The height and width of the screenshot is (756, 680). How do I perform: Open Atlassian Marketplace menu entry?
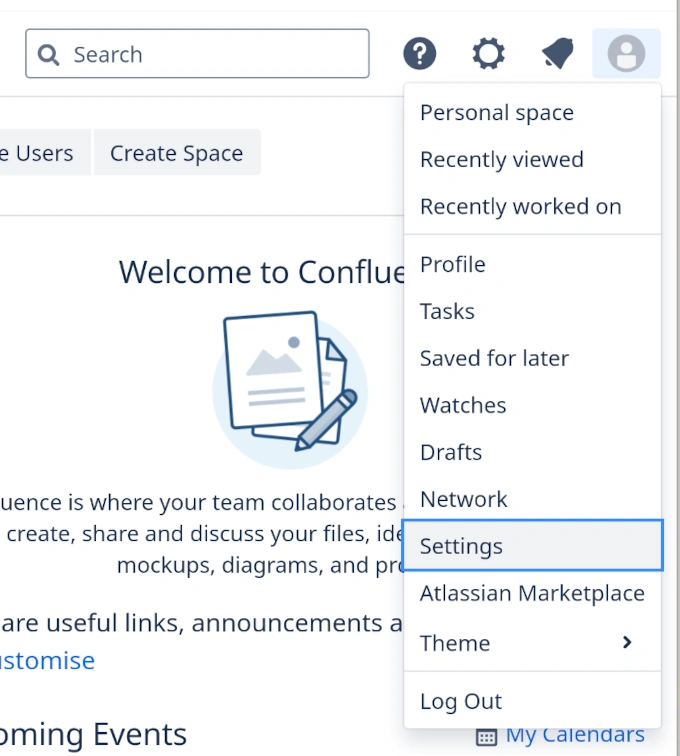[532, 593]
